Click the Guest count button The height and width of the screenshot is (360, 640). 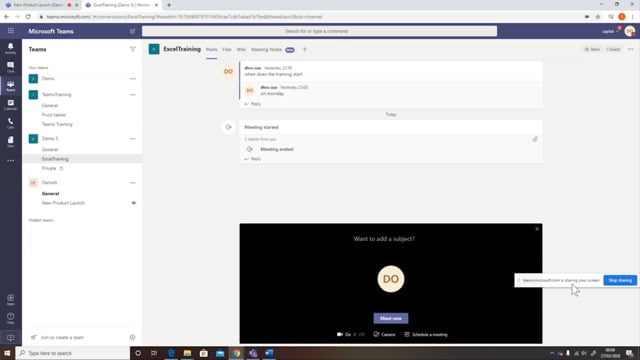click(x=613, y=49)
